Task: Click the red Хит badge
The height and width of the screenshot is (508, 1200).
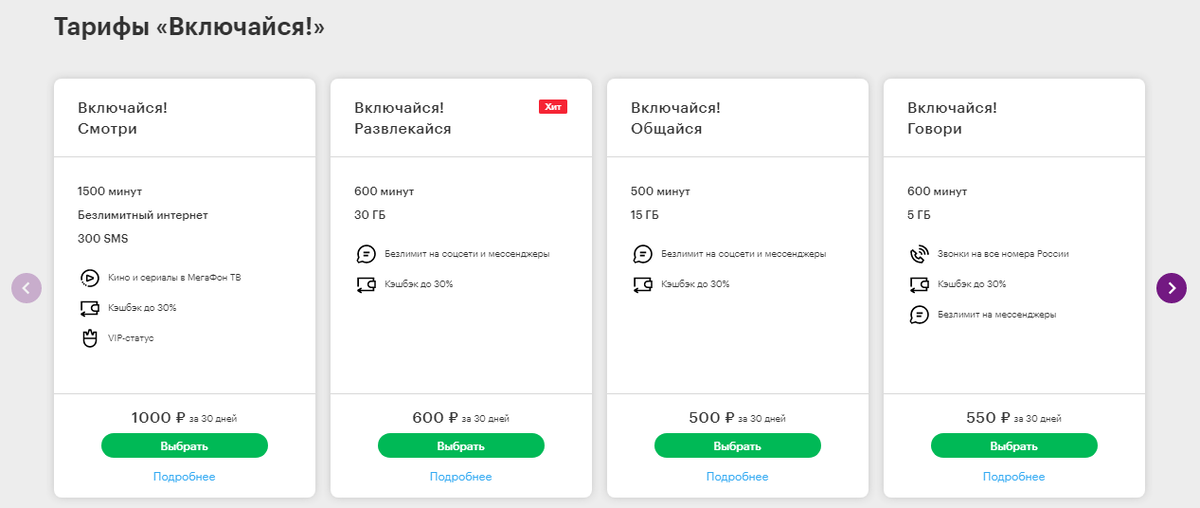Action: tap(553, 107)
